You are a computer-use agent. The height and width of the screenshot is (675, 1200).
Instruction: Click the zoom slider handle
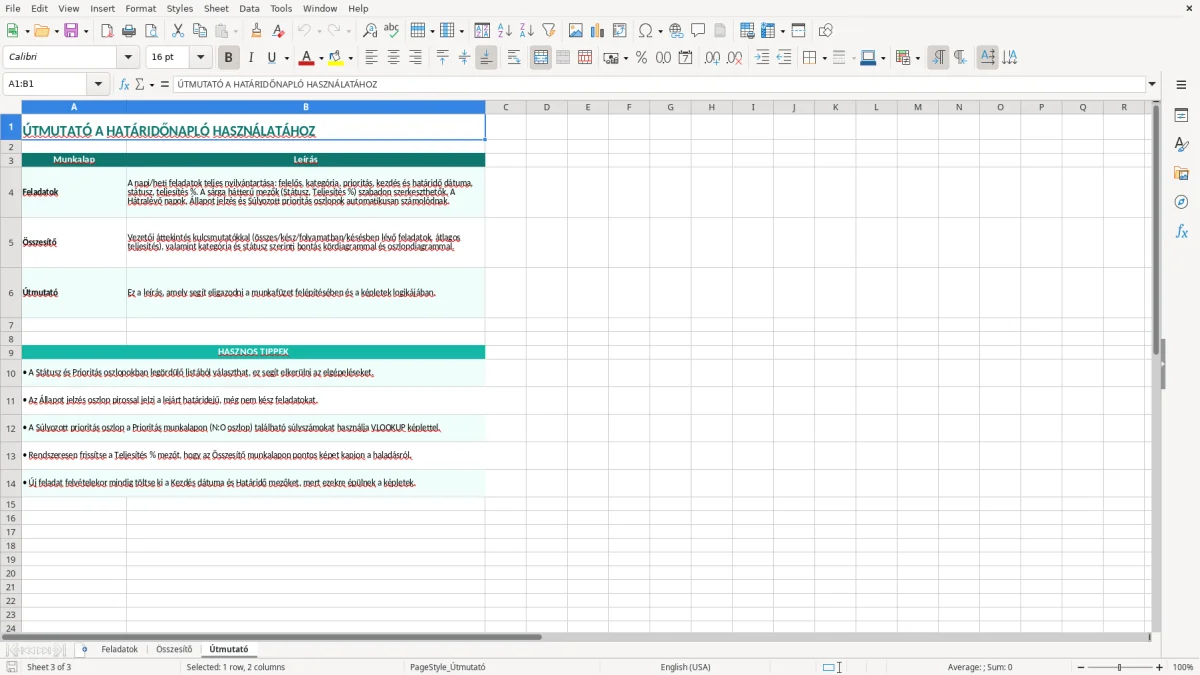tap(1120, 667)
